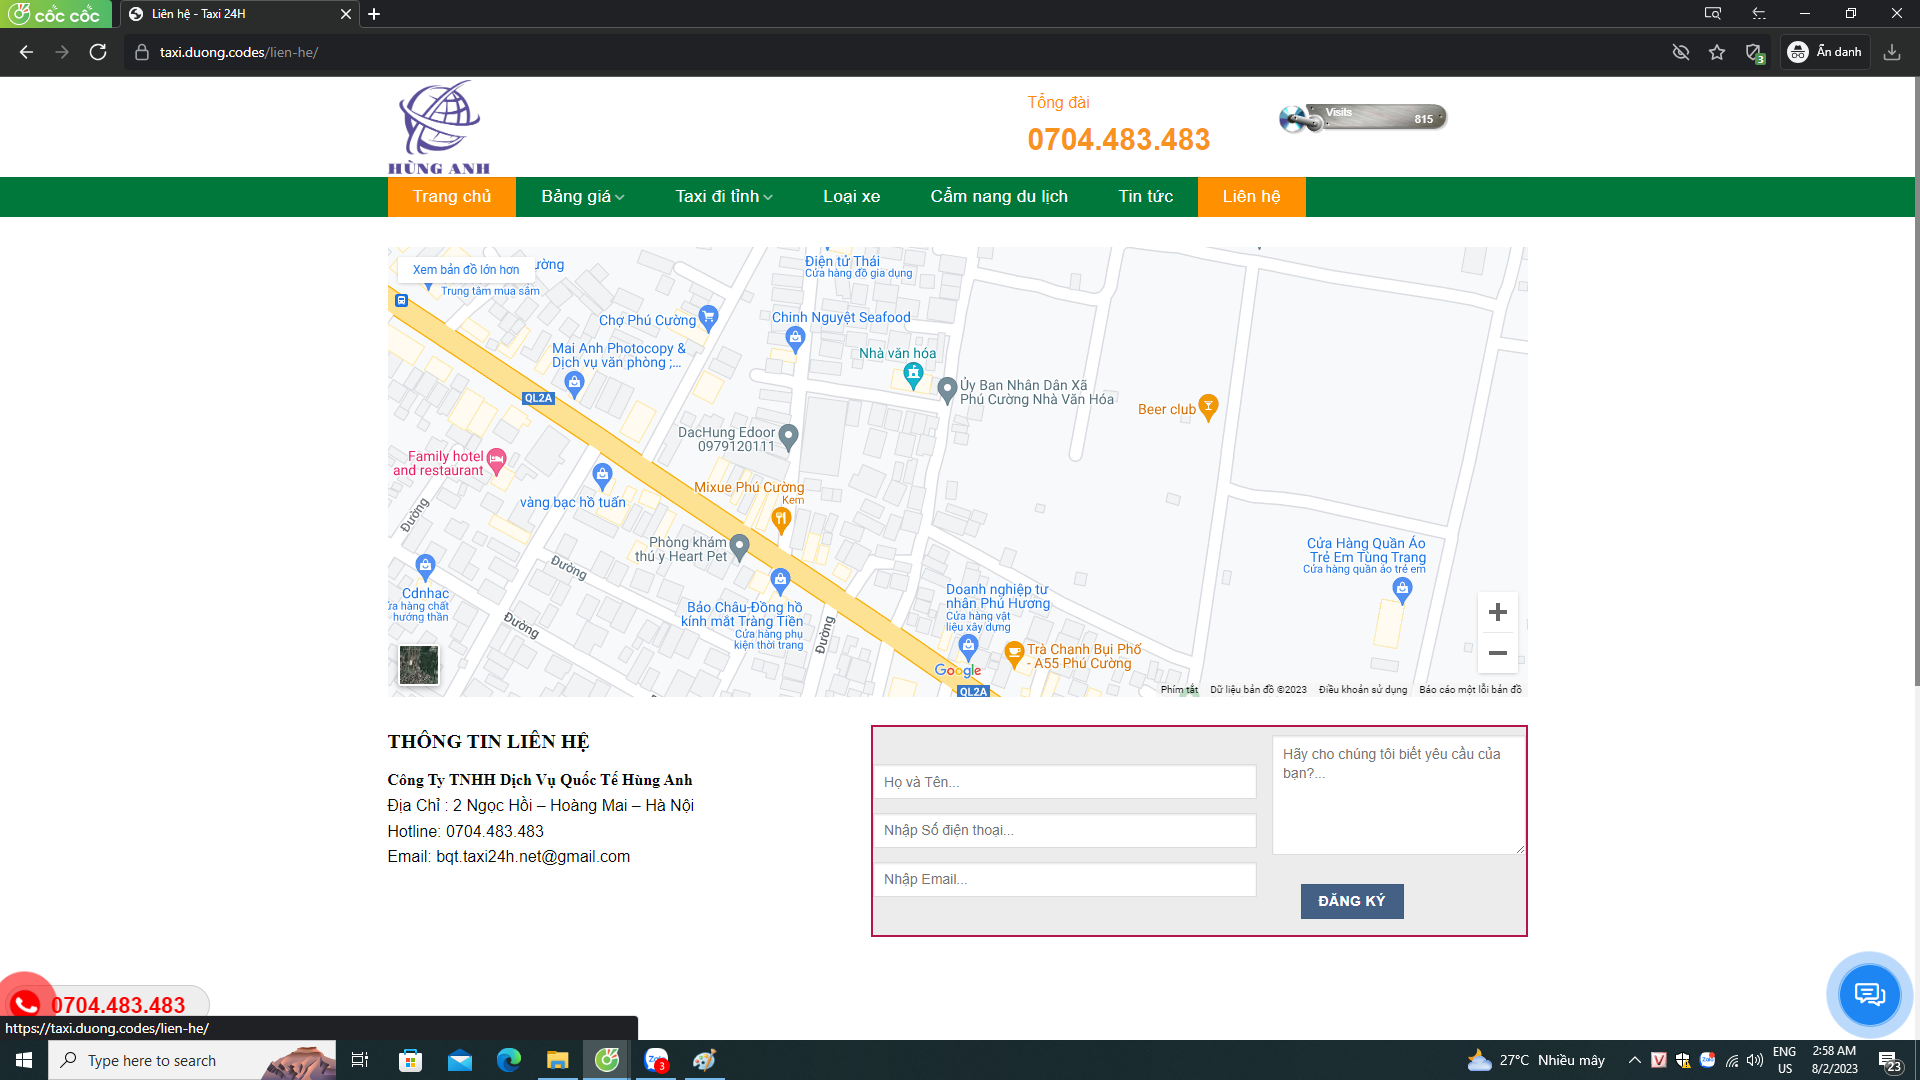Reload the page with refresh icon
This screenshot has width=1920, height=1080.
click(98, 52)
